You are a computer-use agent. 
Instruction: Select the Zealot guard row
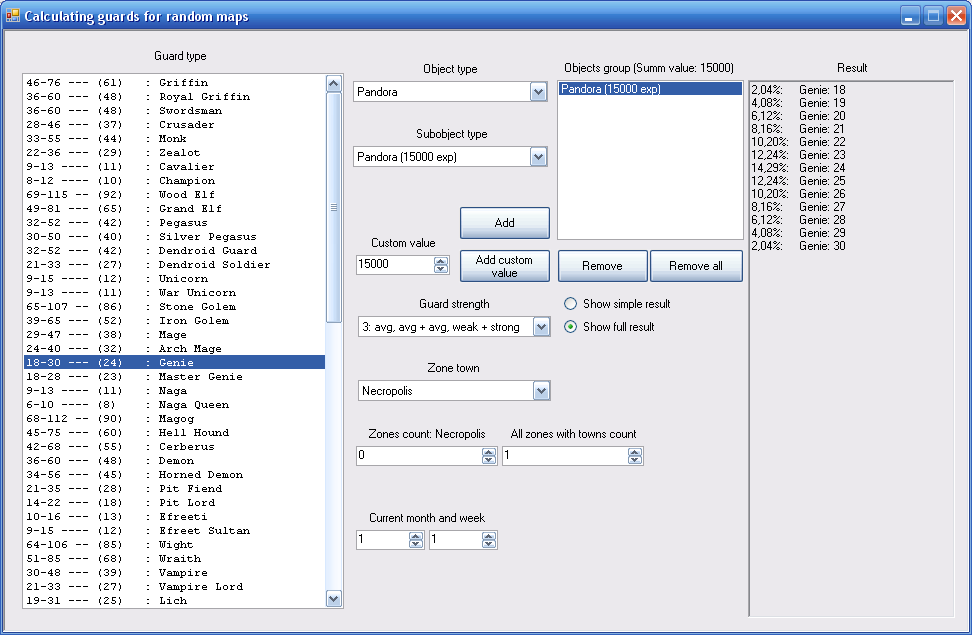click(x=174, y=153)
